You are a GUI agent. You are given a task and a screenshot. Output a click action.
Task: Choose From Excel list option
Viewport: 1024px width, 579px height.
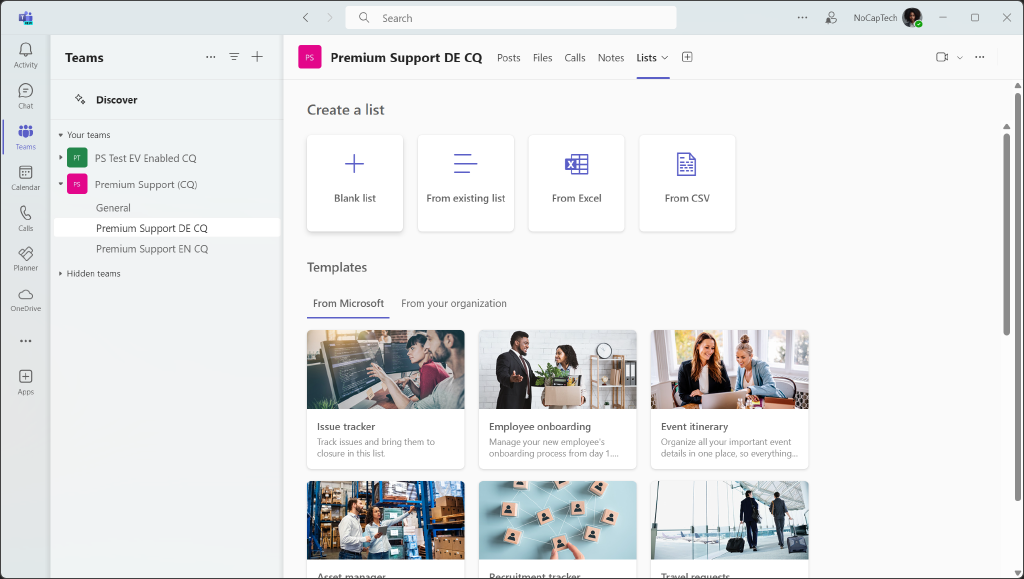pyautogui.click(x=576, y=182)
